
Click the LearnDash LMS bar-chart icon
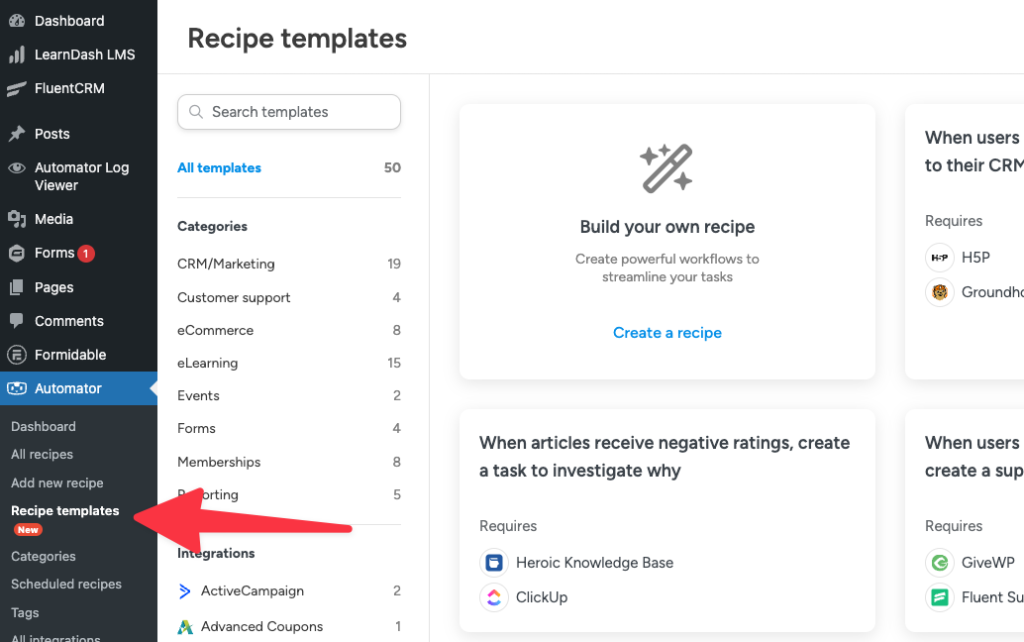(x=18, y=54)
